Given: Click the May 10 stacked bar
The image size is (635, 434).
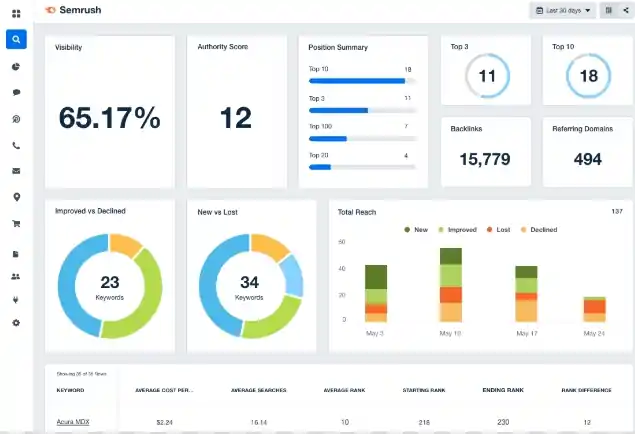Looking at the screenshot, I should [x=451, y=285].
